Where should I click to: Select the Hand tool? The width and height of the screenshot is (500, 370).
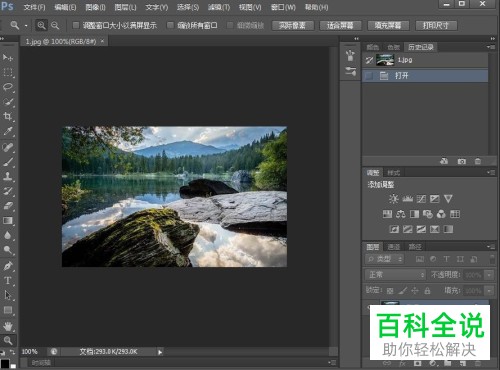pyautogui.click(x=7, y=326)
